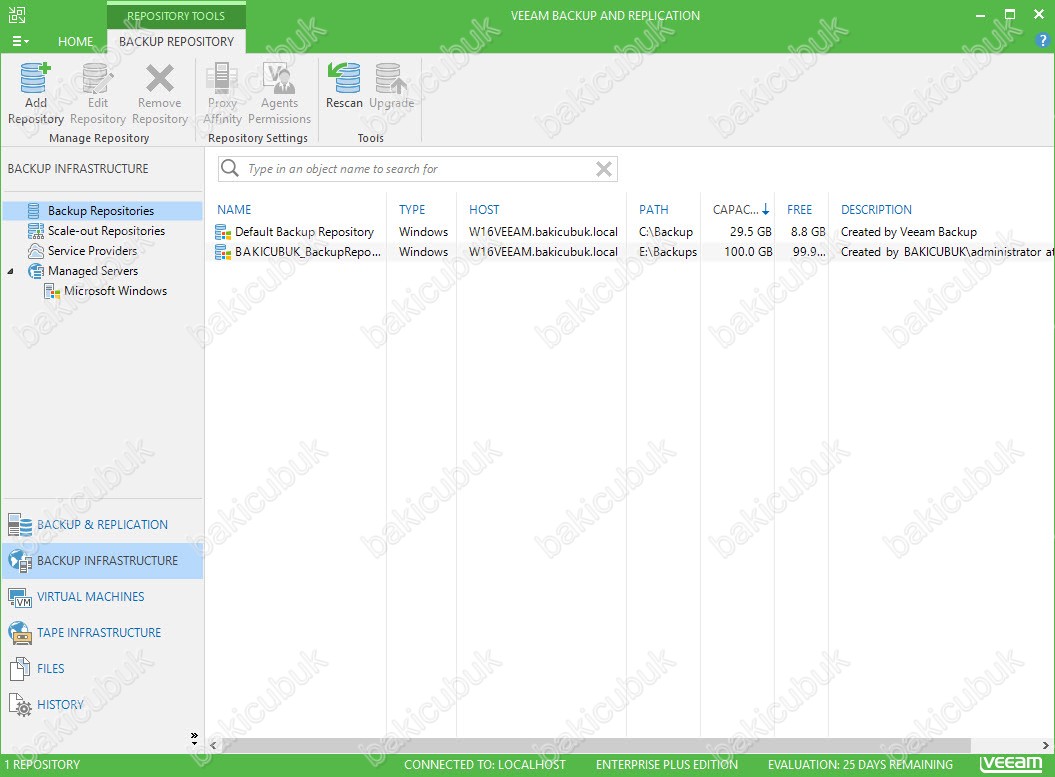Viewport: 1055px width, 777px height.
Task: Open the help question mark icon
Action: 1042,40
